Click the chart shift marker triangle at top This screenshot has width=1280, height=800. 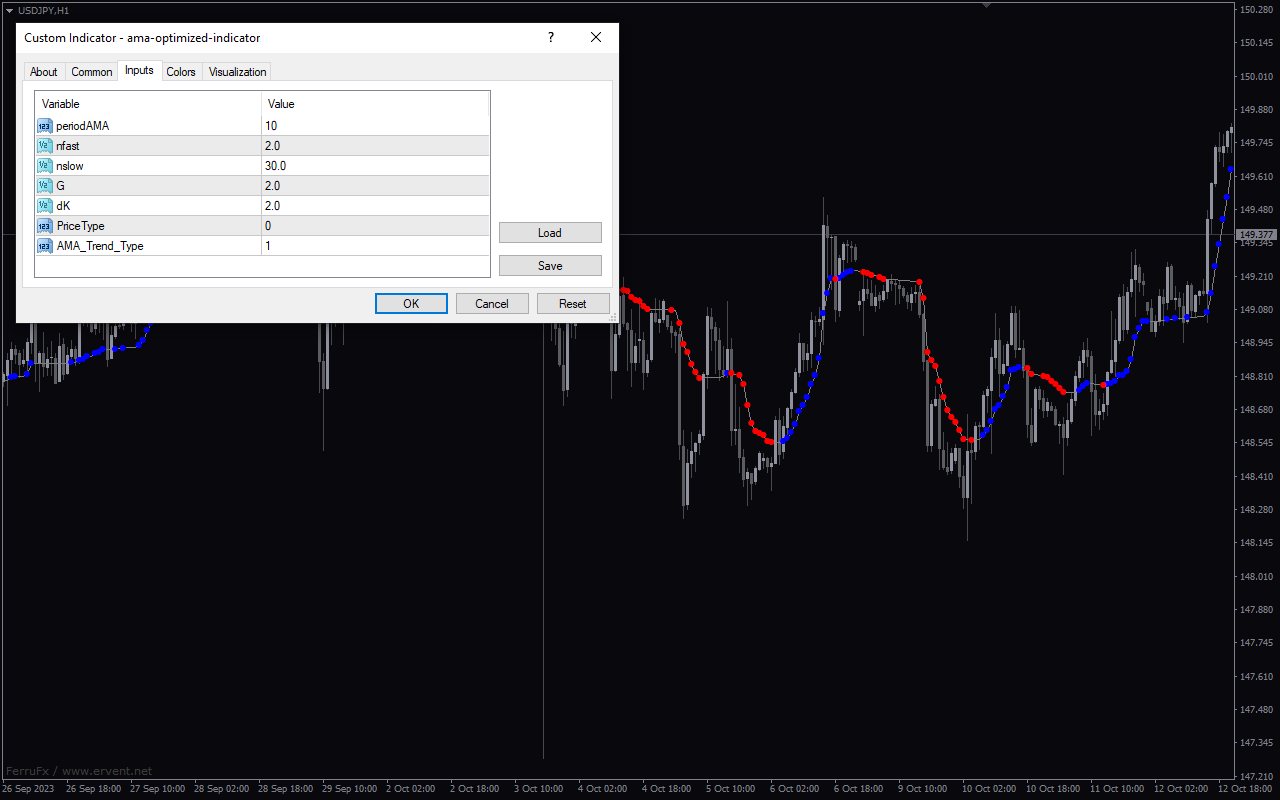pyautogui.click(x=987, y=5)
